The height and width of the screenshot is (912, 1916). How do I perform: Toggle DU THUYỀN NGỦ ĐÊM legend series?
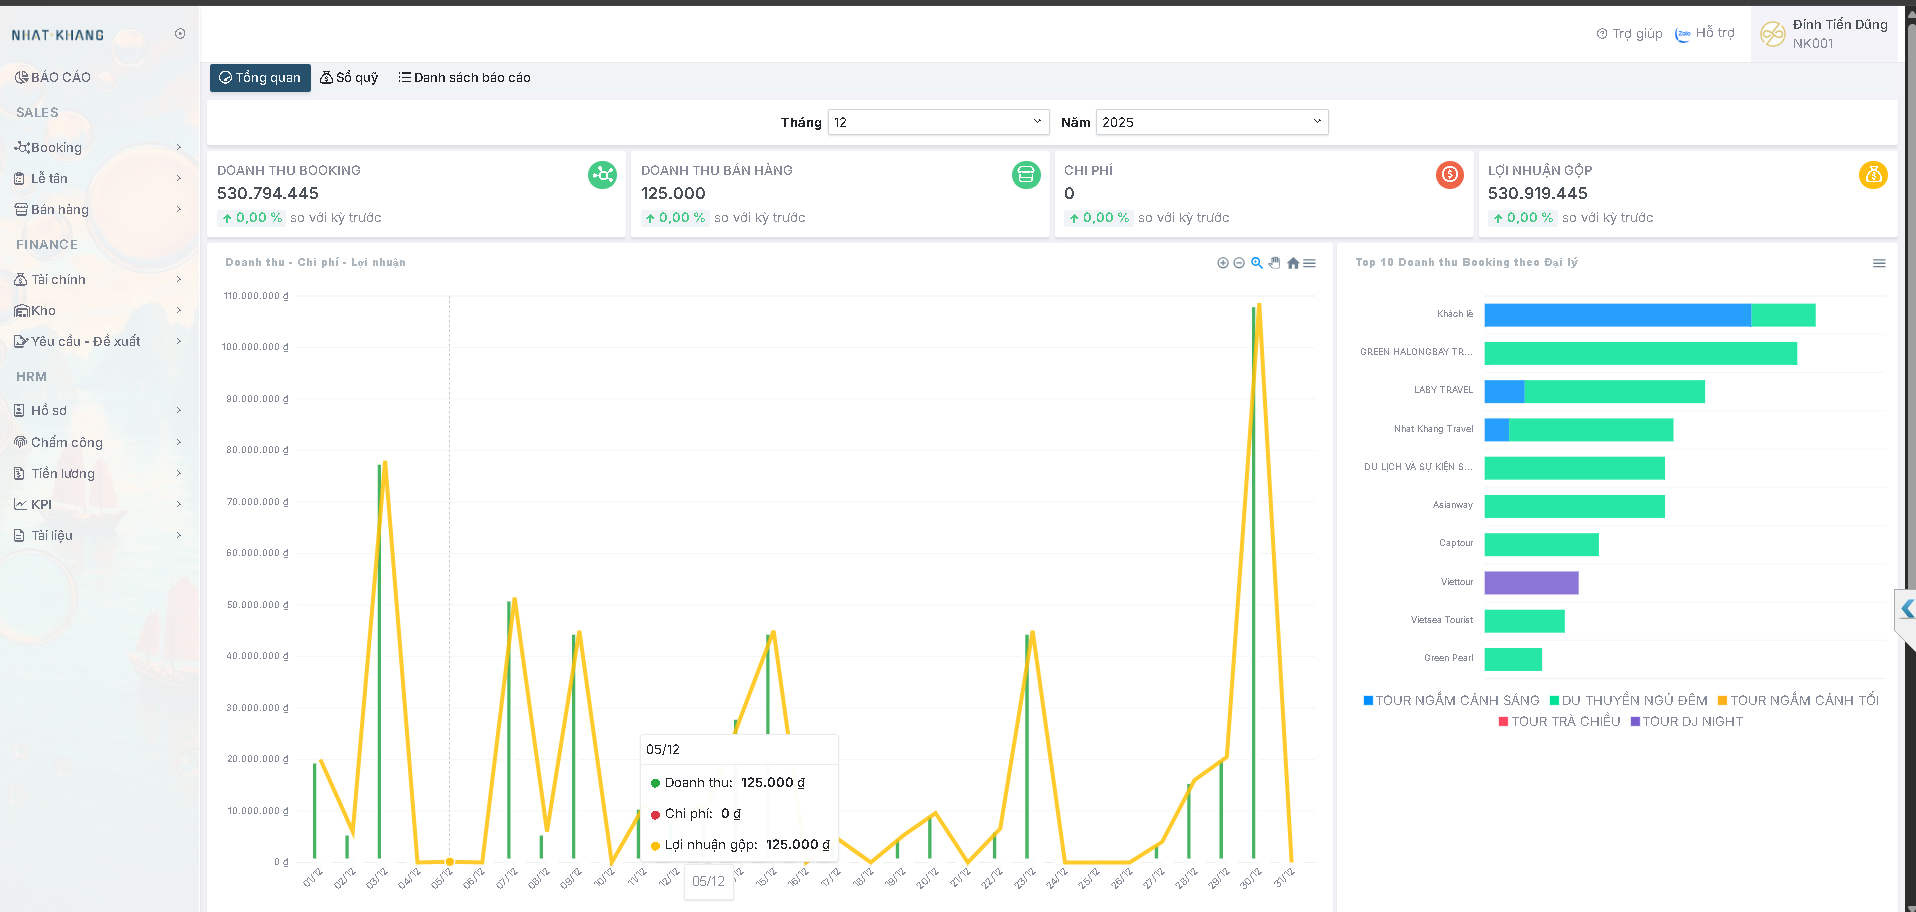coord(1633,700)
